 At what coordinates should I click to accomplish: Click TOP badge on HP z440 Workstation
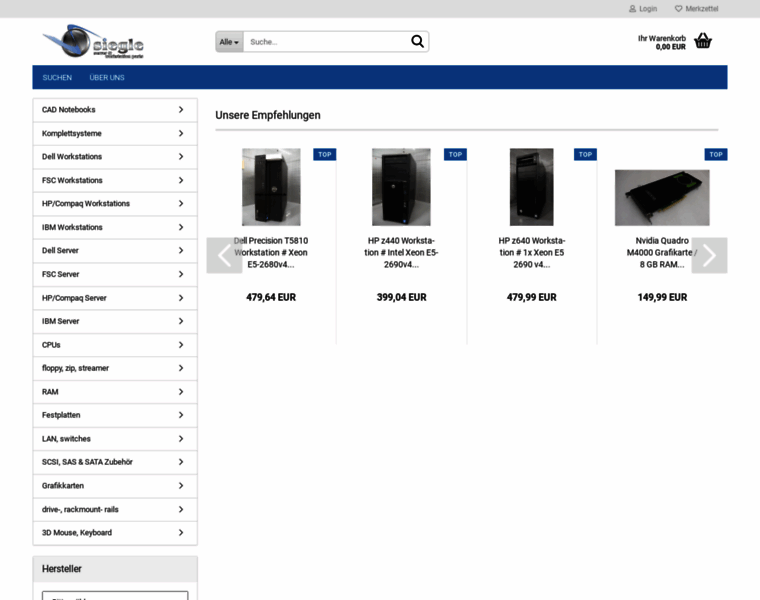coord(455,155)
